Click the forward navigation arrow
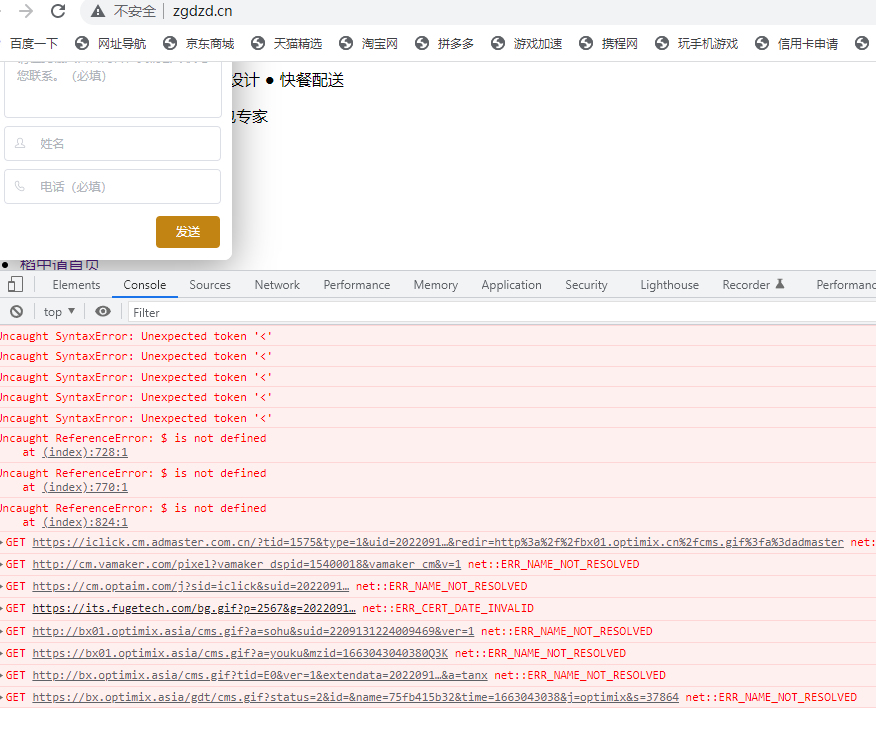The height and width of the screenshot is (731, 876). 26,11
